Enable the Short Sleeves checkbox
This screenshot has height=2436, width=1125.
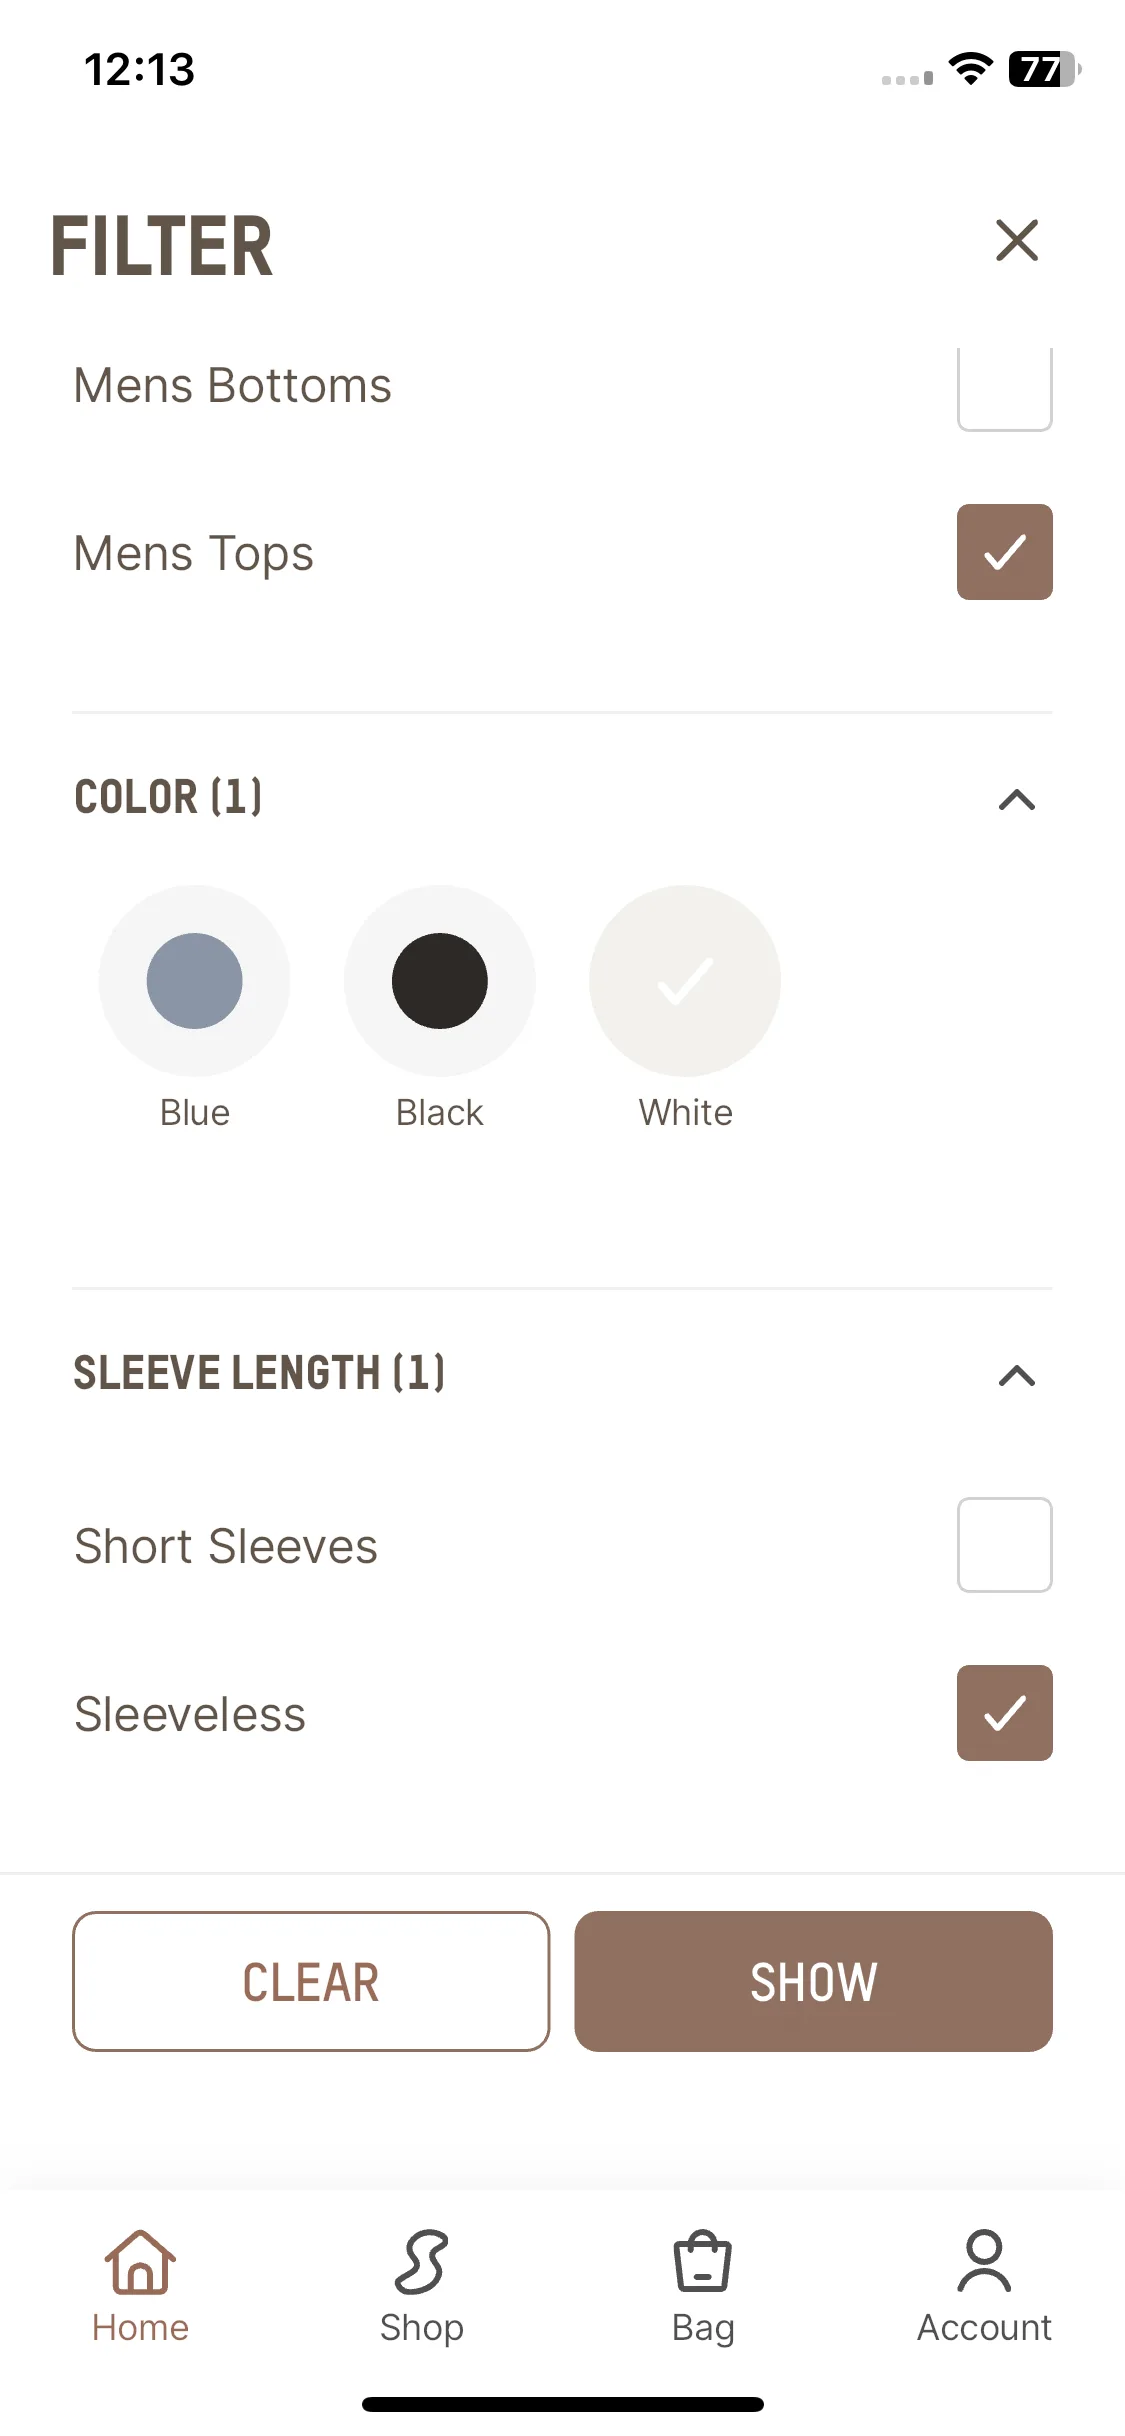tap(1005, 1545)
